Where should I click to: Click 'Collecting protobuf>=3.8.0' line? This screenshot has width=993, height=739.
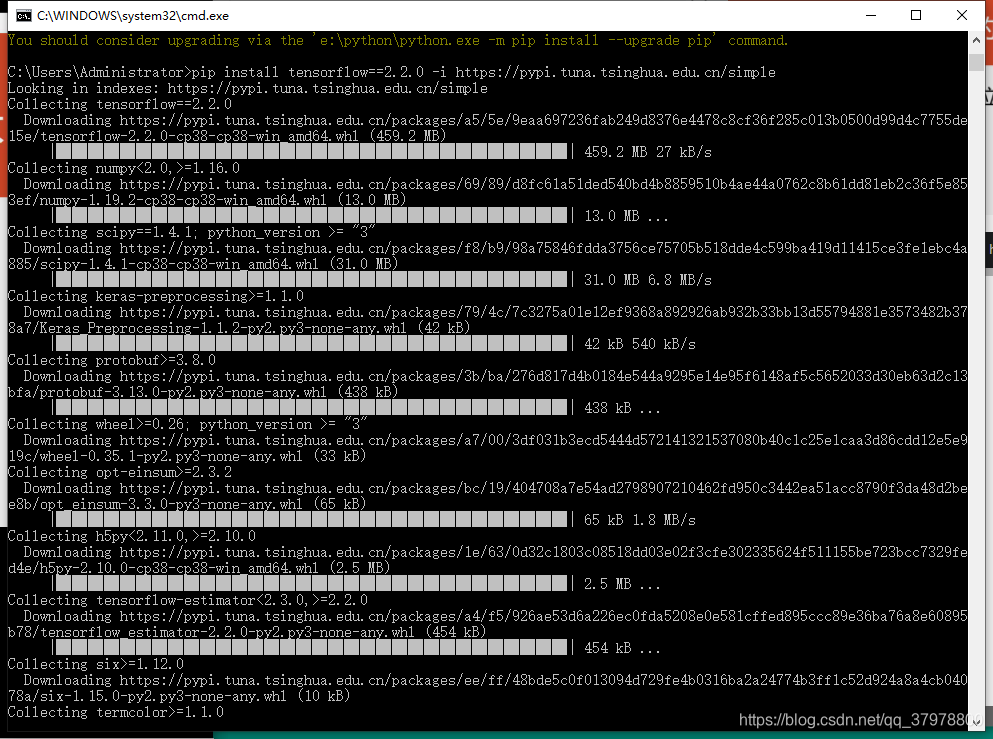coord(111,360)
